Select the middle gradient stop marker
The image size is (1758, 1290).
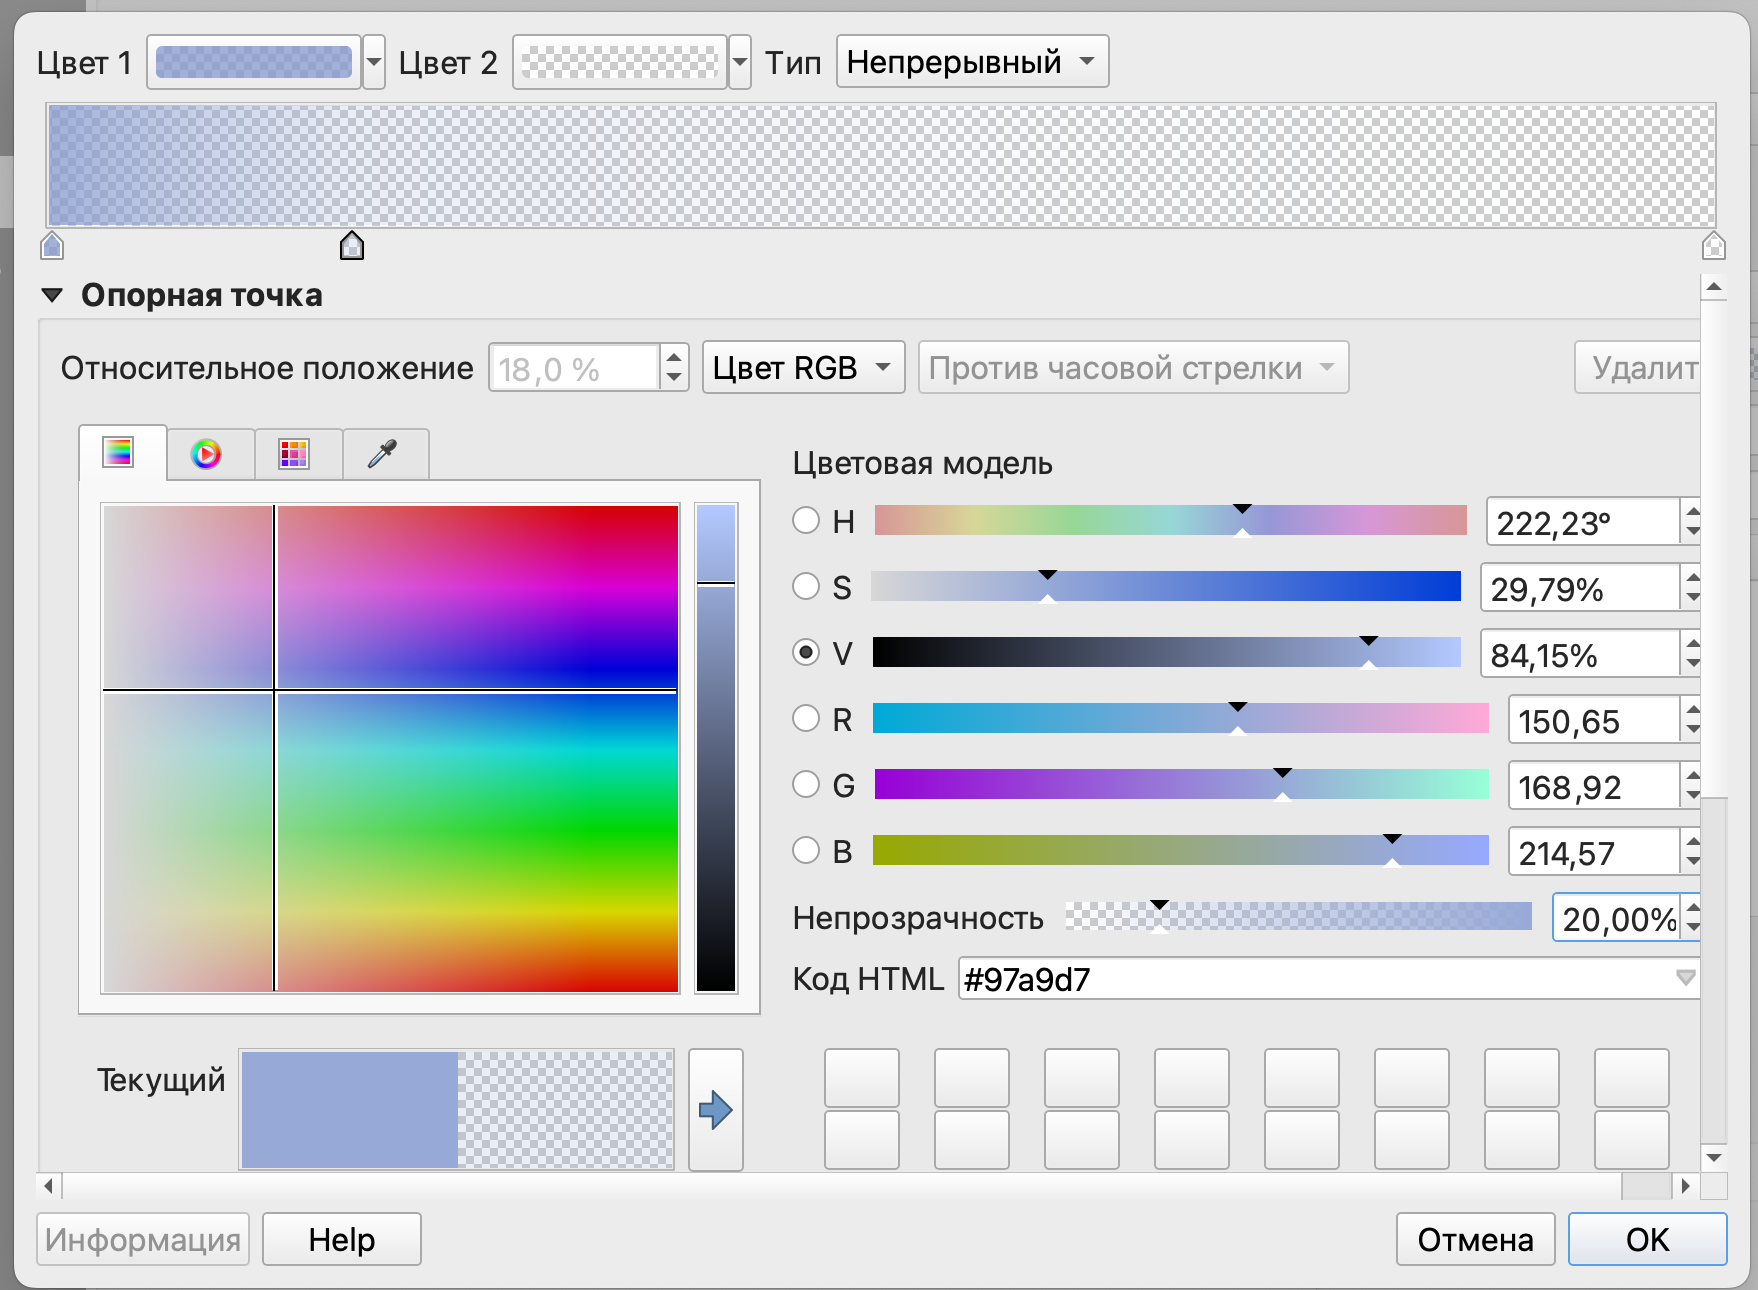(352, 246)
